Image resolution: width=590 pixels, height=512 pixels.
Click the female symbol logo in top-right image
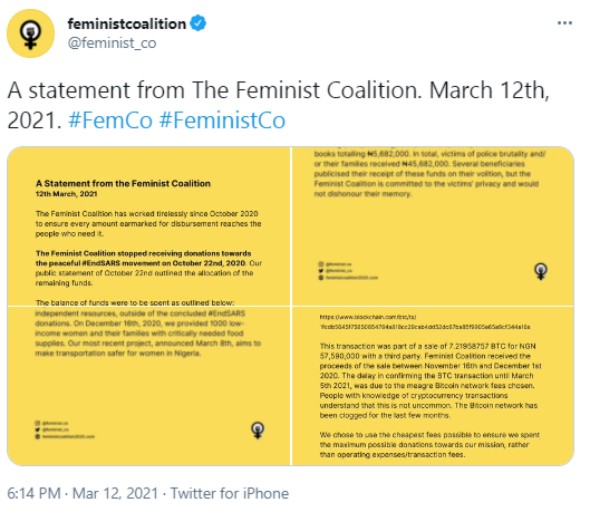[541, 271]
